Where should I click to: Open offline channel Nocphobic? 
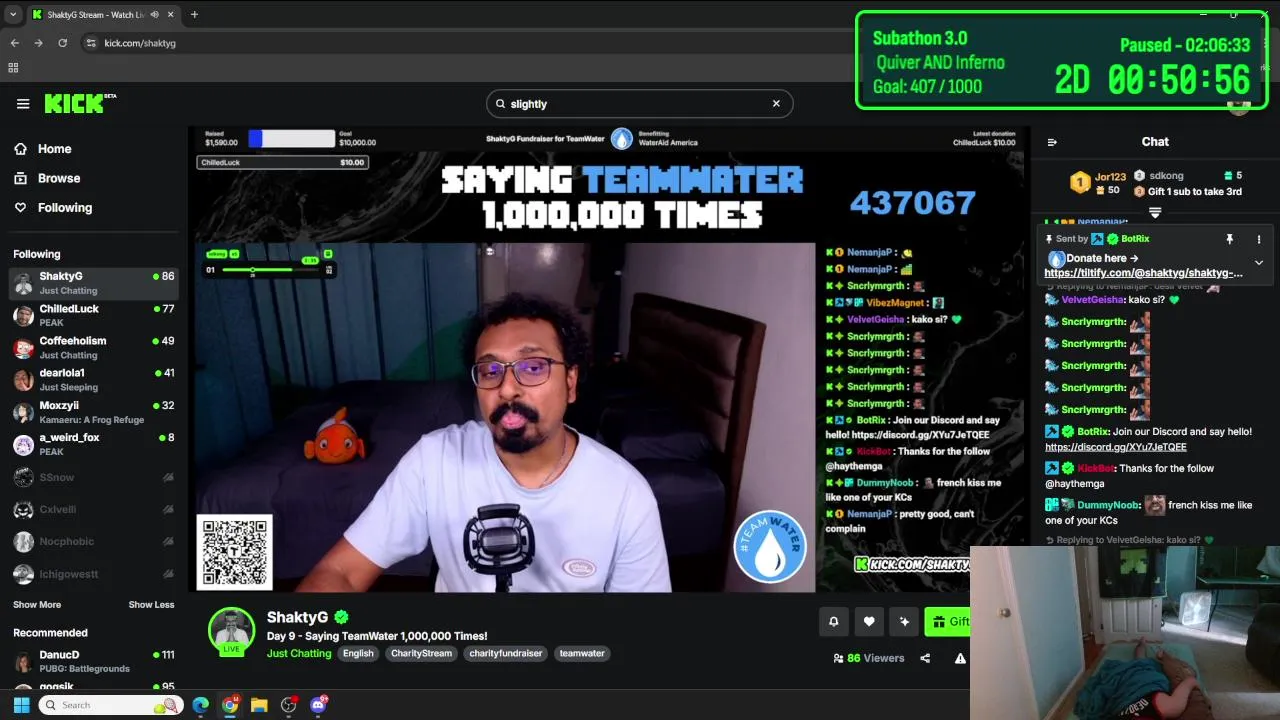click(x=94, y=542)
